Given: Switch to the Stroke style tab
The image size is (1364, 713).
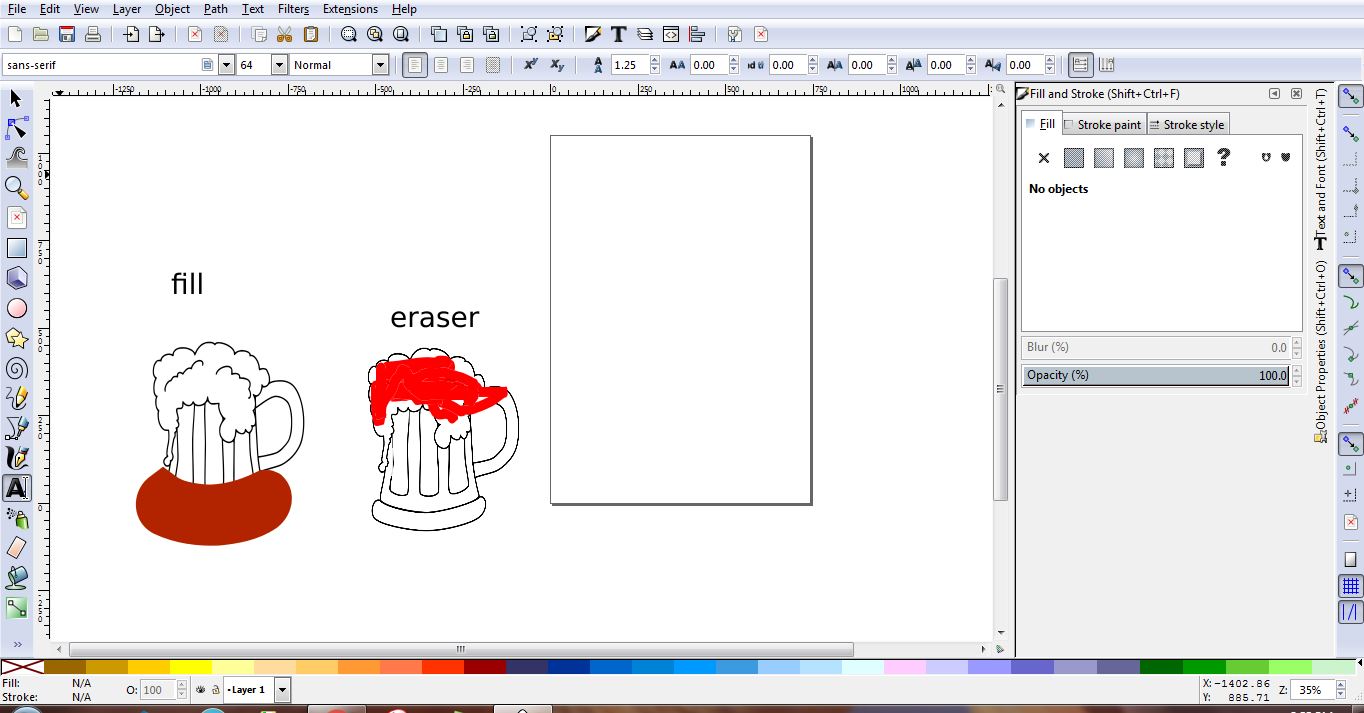Looking at the screenshot, I should point(1186,125).
